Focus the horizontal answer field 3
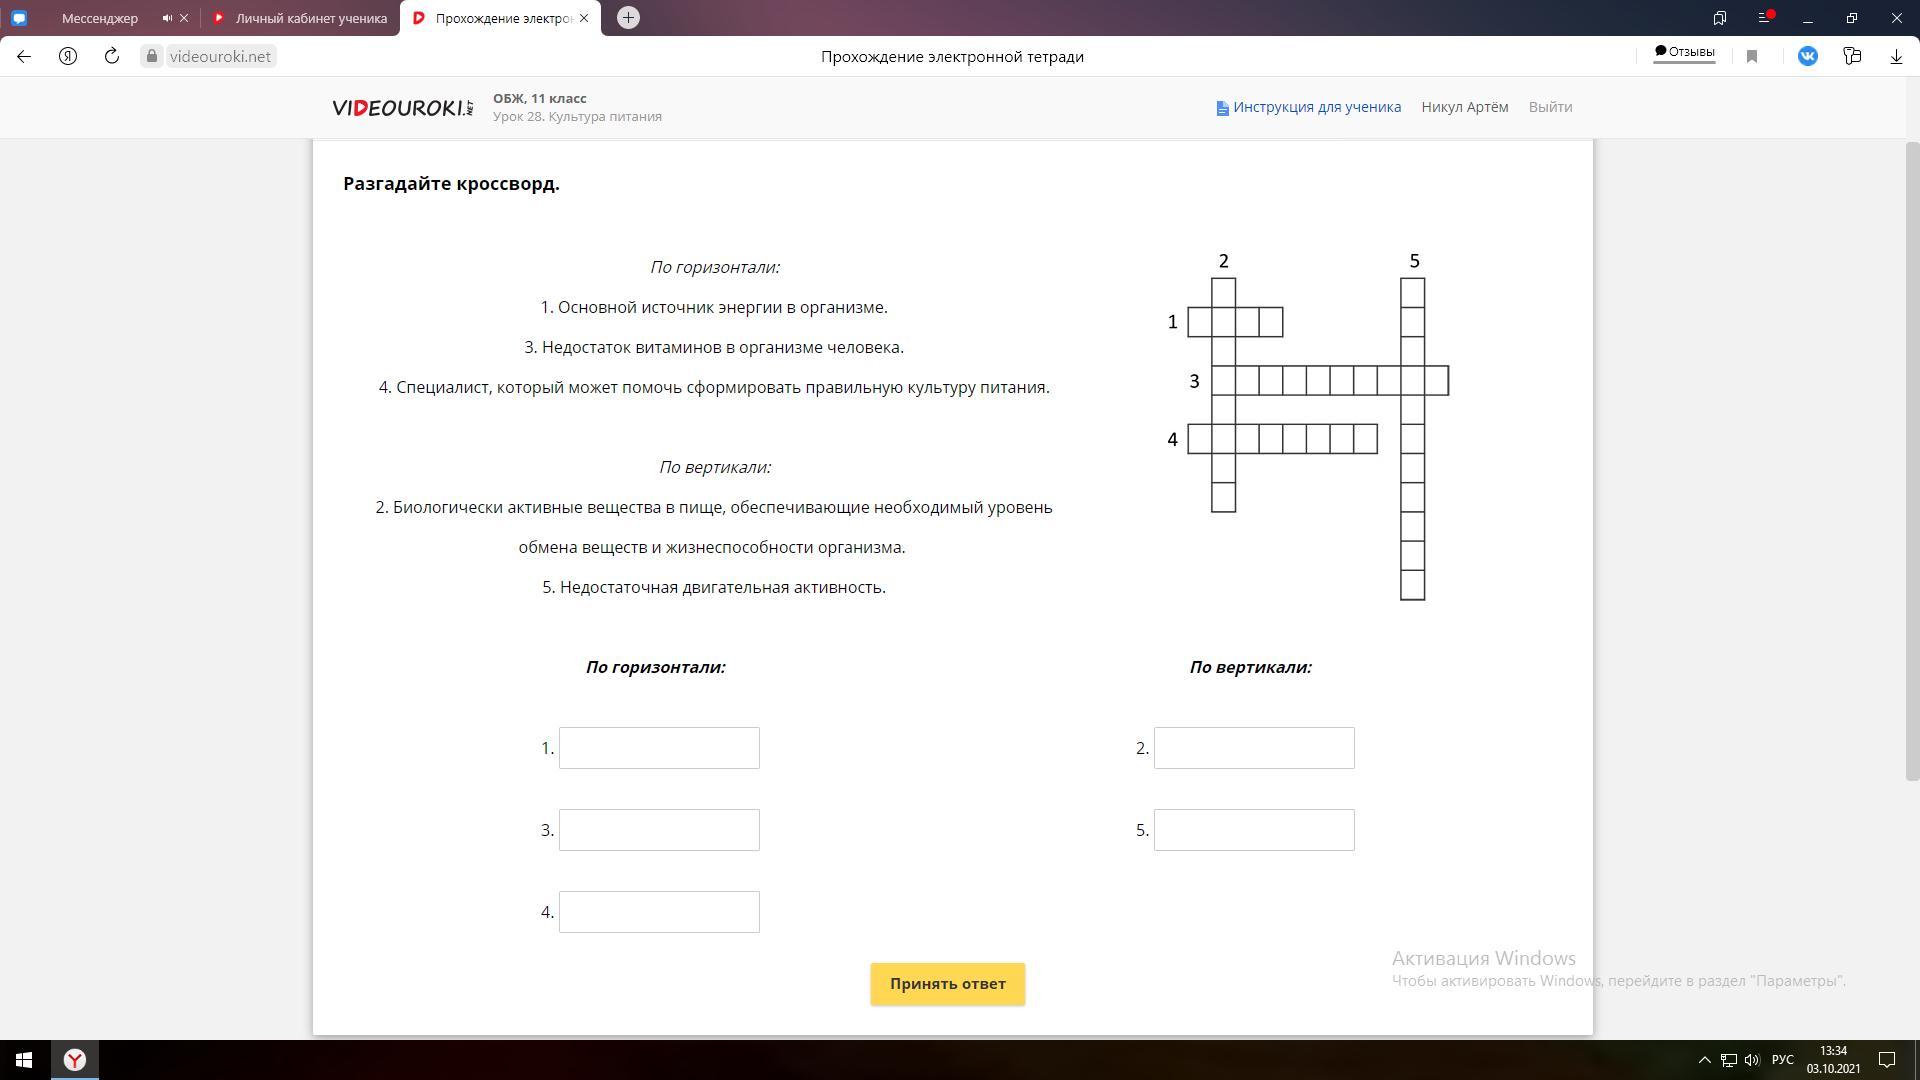Viewport: 1920px width, 1080px height. pyautogui.click(x=659, y=830)
